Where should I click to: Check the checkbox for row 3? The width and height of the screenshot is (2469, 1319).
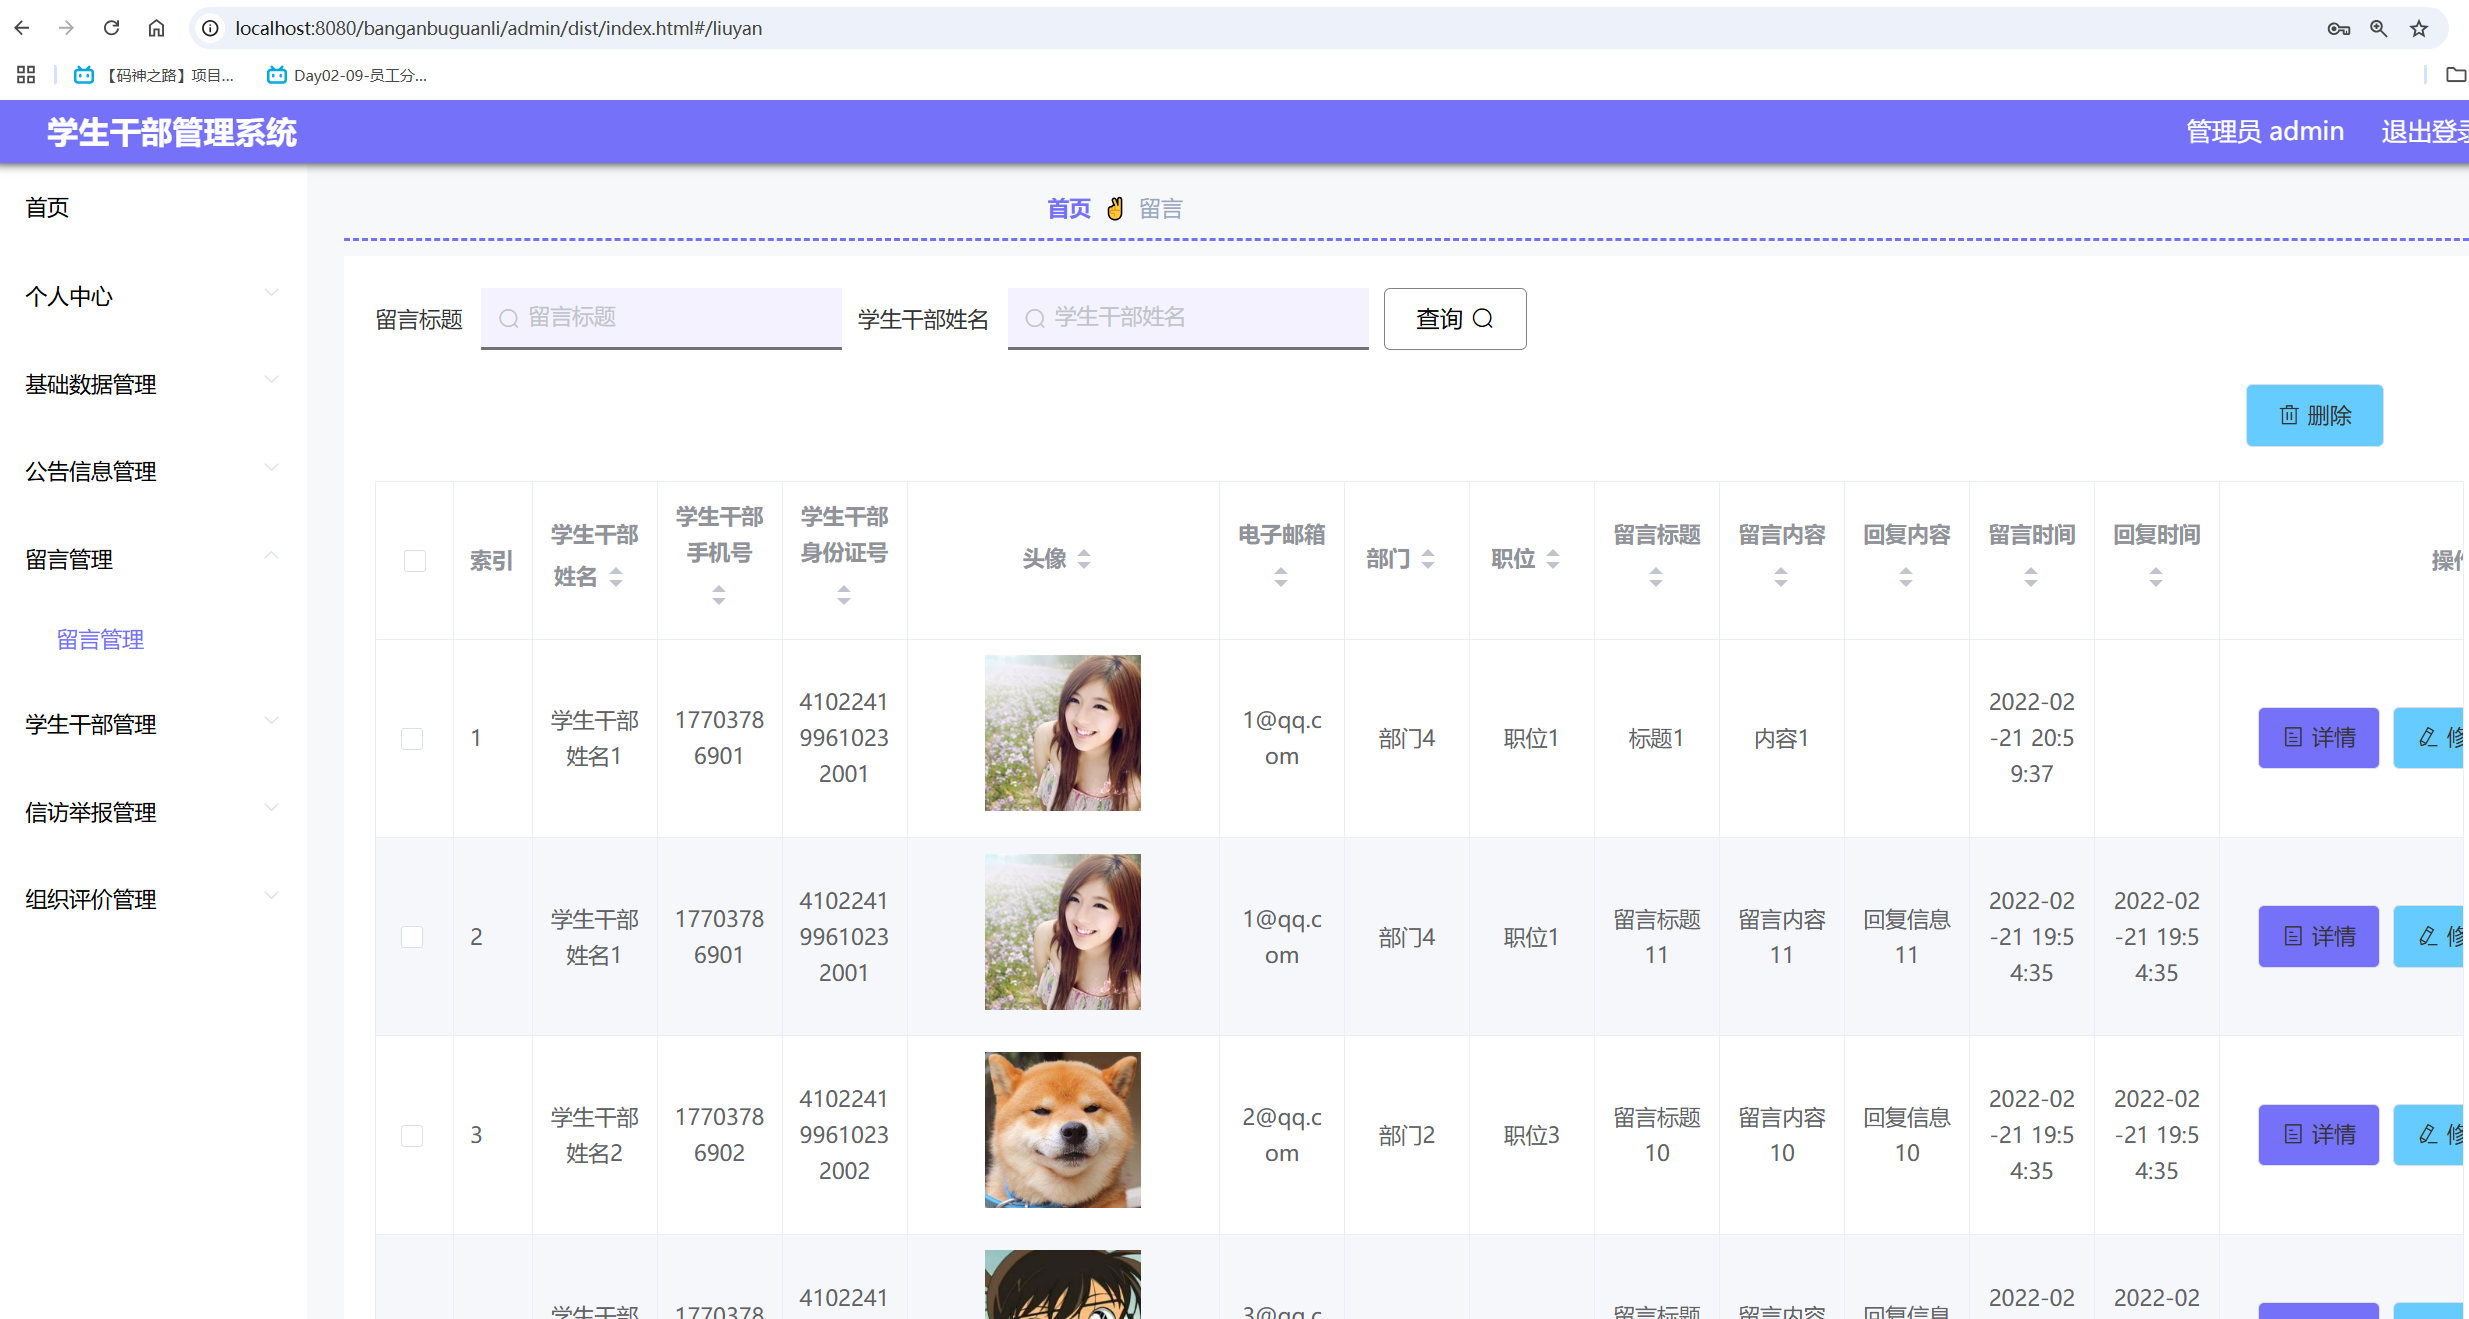click(412, 1135)
